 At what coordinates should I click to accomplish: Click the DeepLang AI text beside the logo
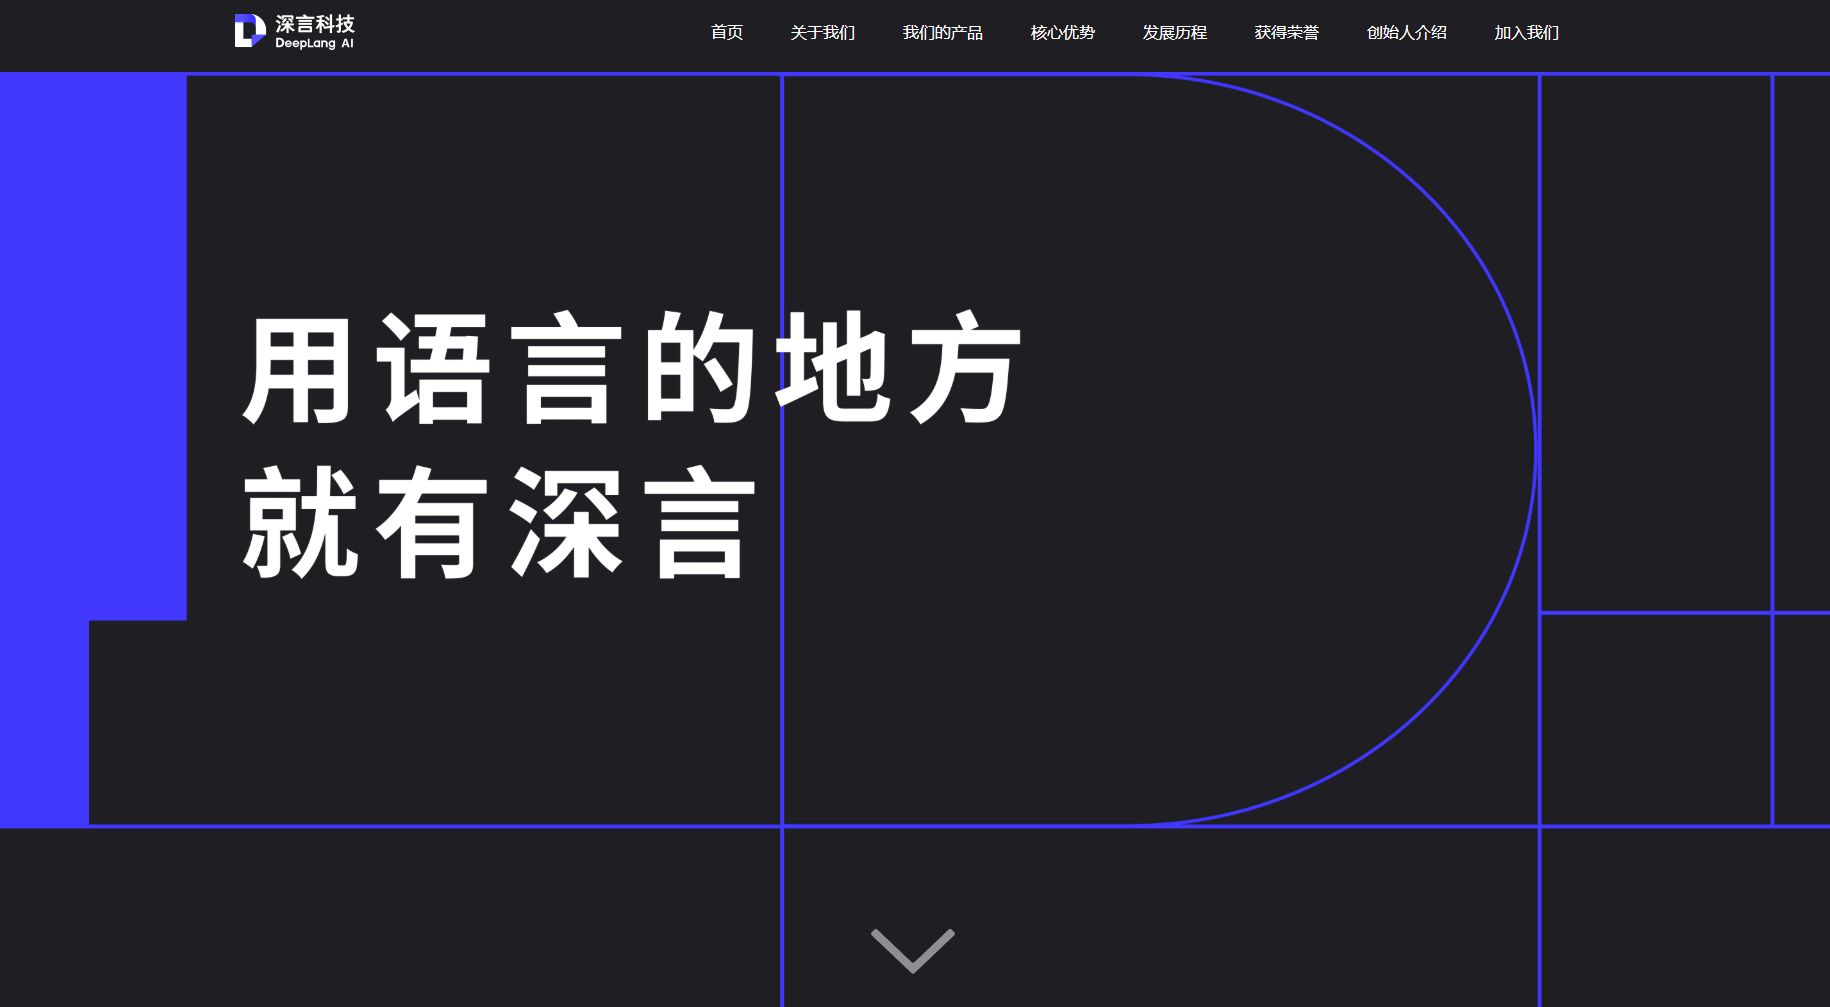click(313, 43)
